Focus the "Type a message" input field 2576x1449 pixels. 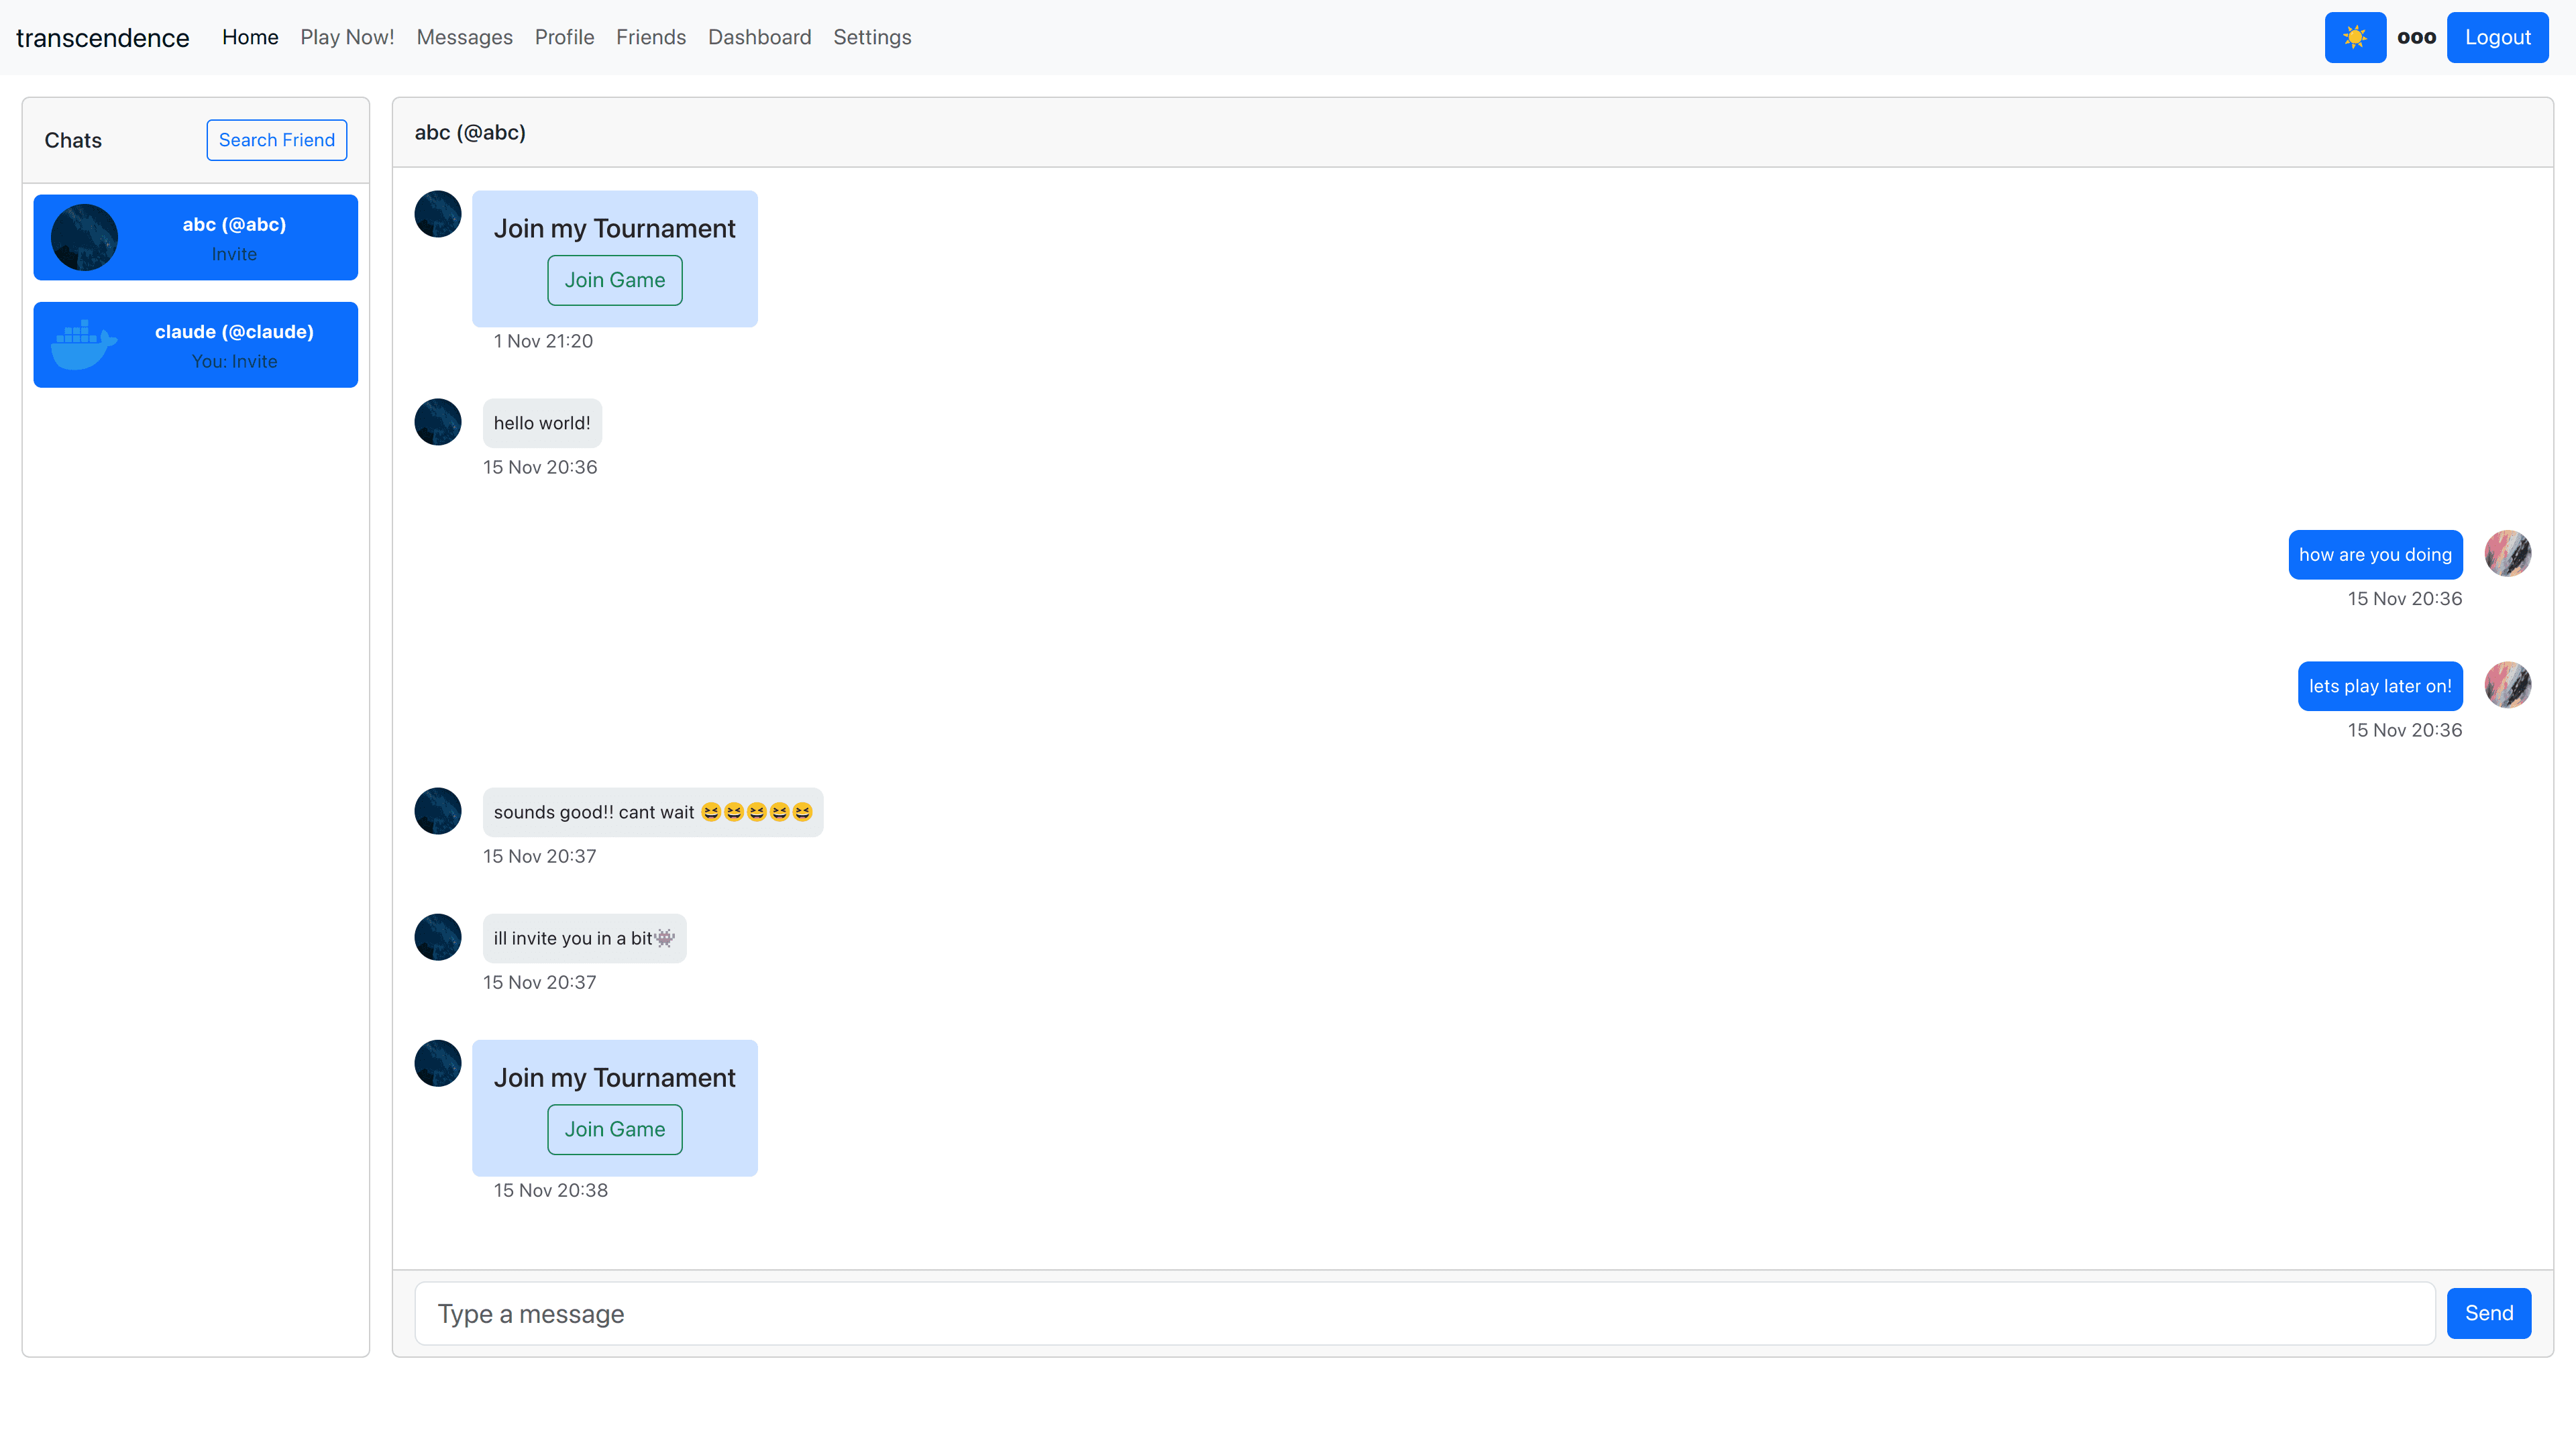tap(1424, 1314)
